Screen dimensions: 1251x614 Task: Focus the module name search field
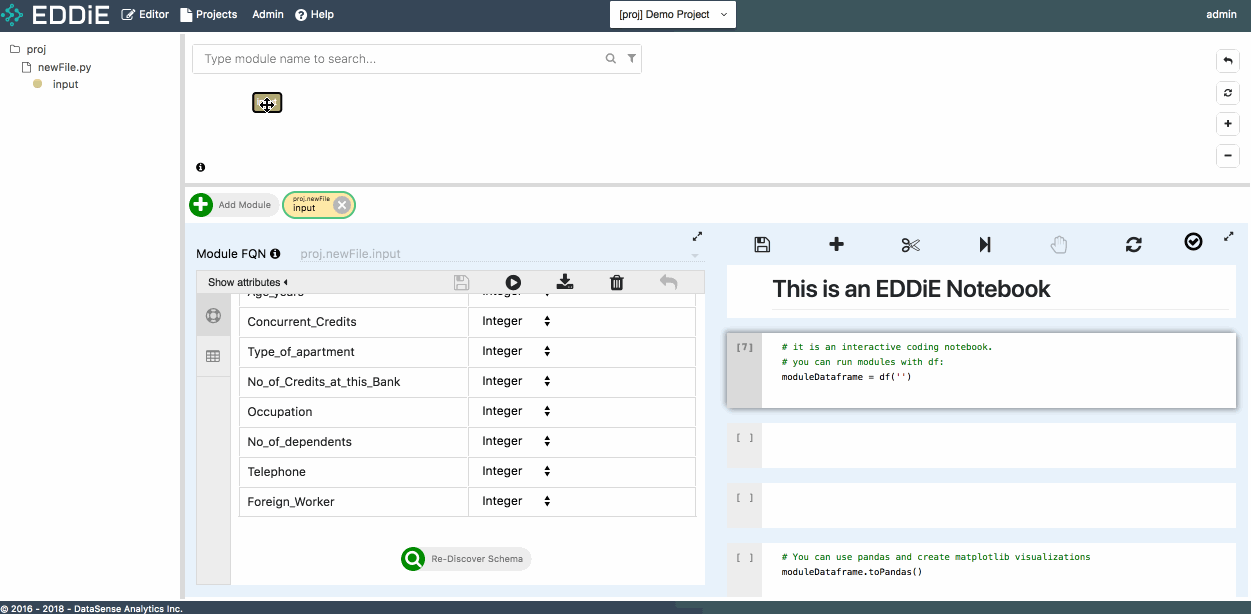(400, 59)
